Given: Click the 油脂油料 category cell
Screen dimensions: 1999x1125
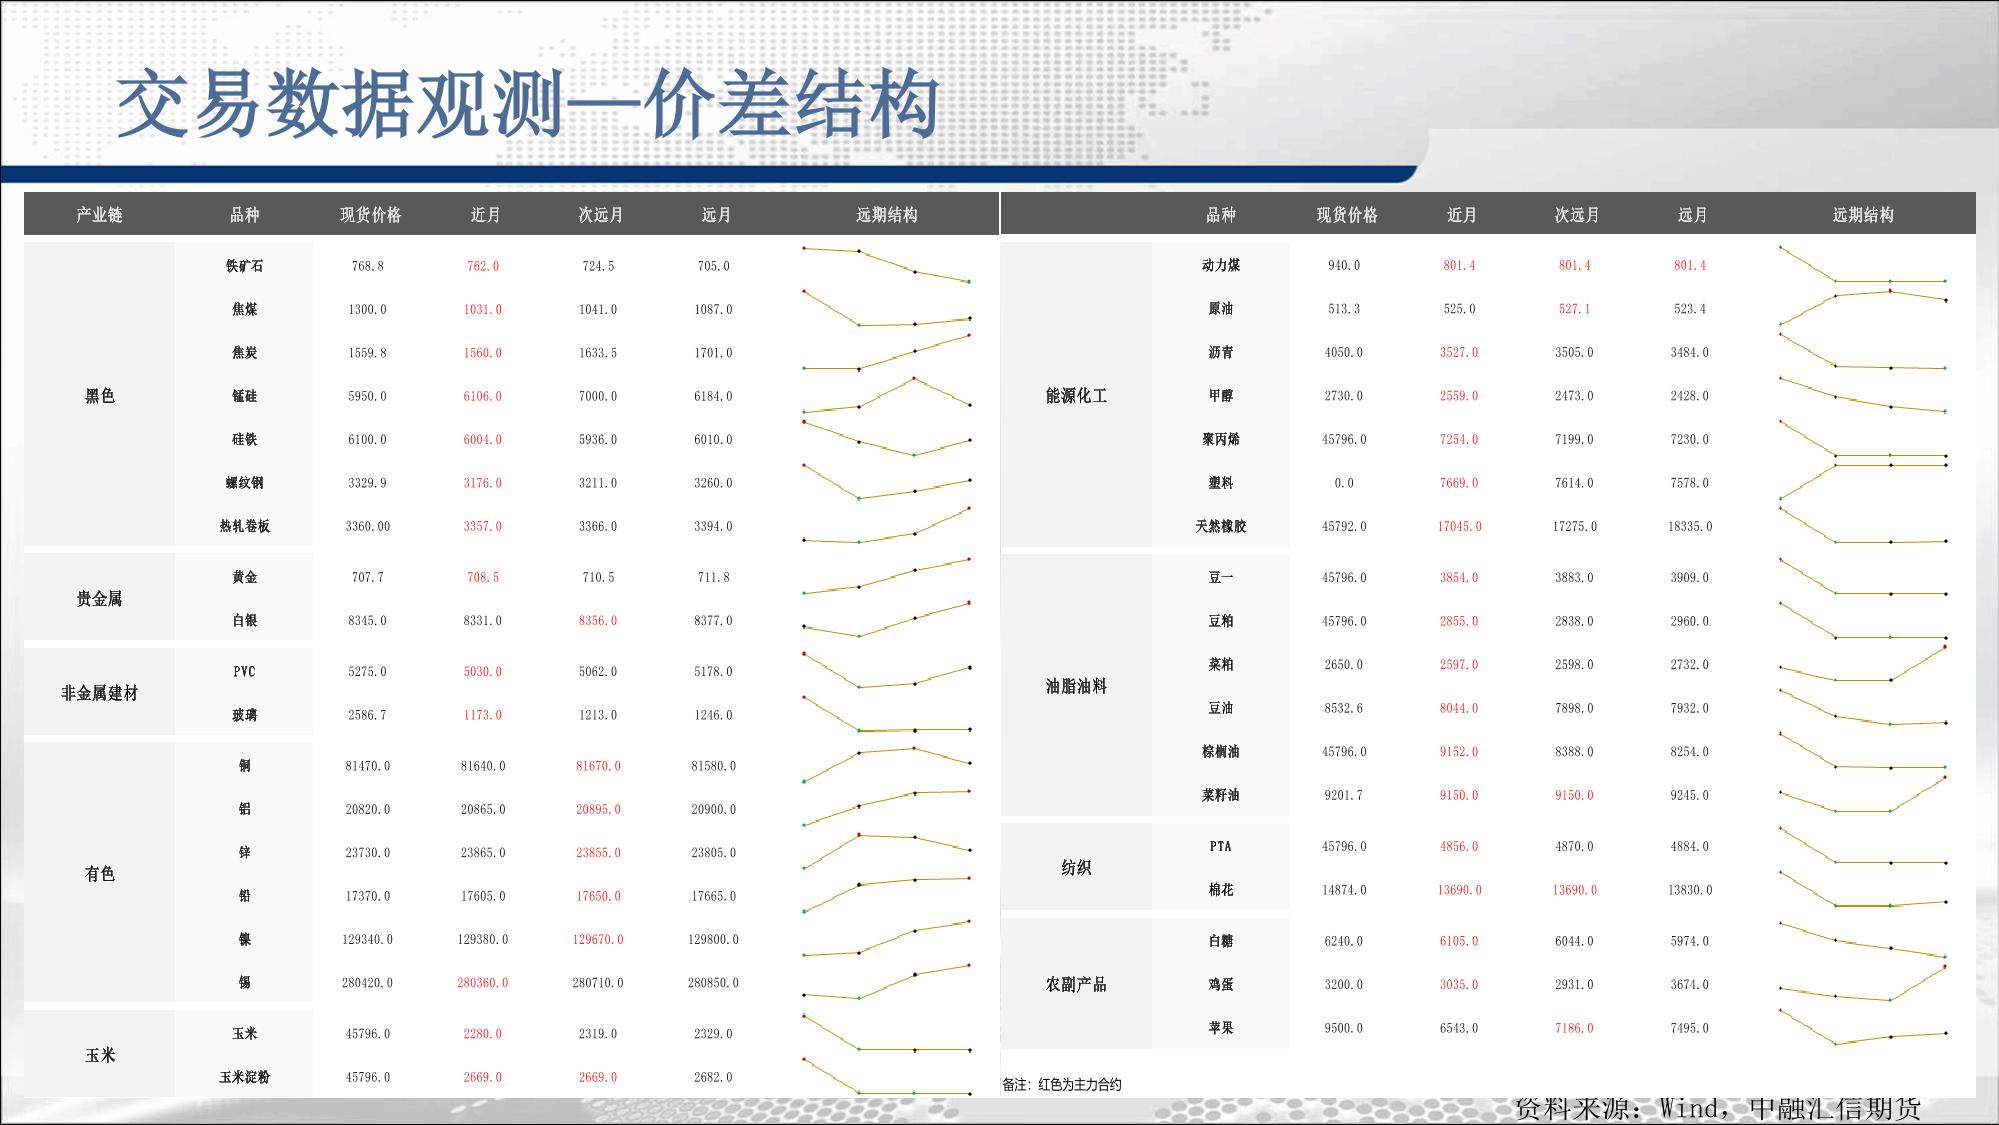Looking at the screenshot, I should pos(1076,686).
